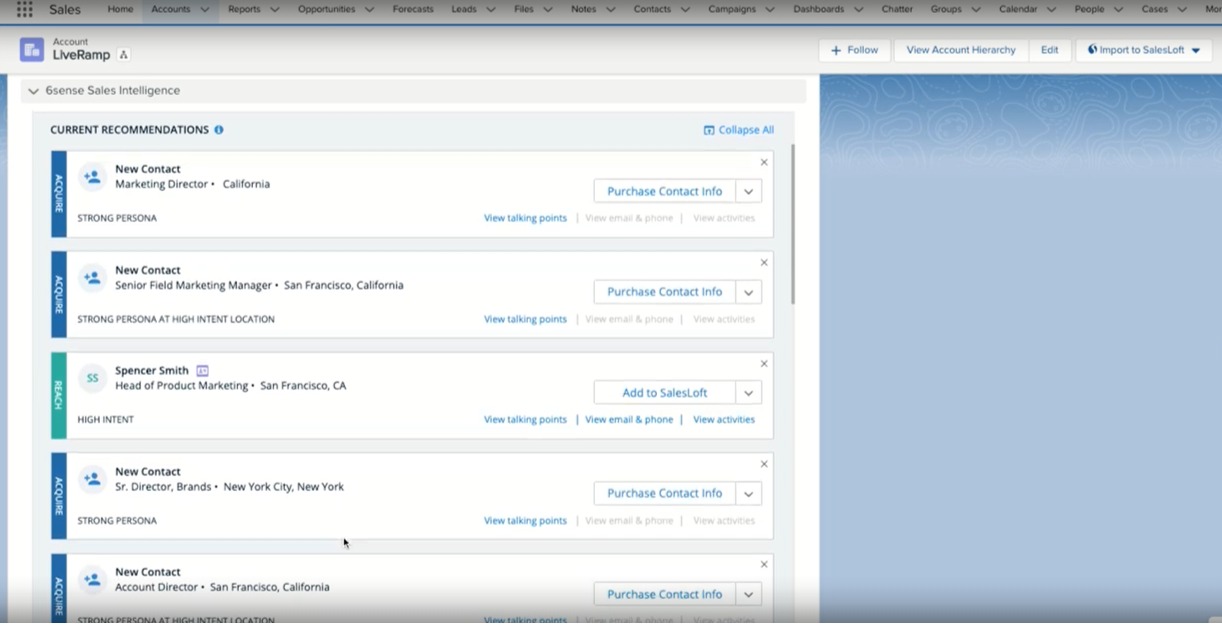1222x630 pixels.
Task: Click Collapse All recommendations
Action: pyautogui.click(x=738, y=130)
